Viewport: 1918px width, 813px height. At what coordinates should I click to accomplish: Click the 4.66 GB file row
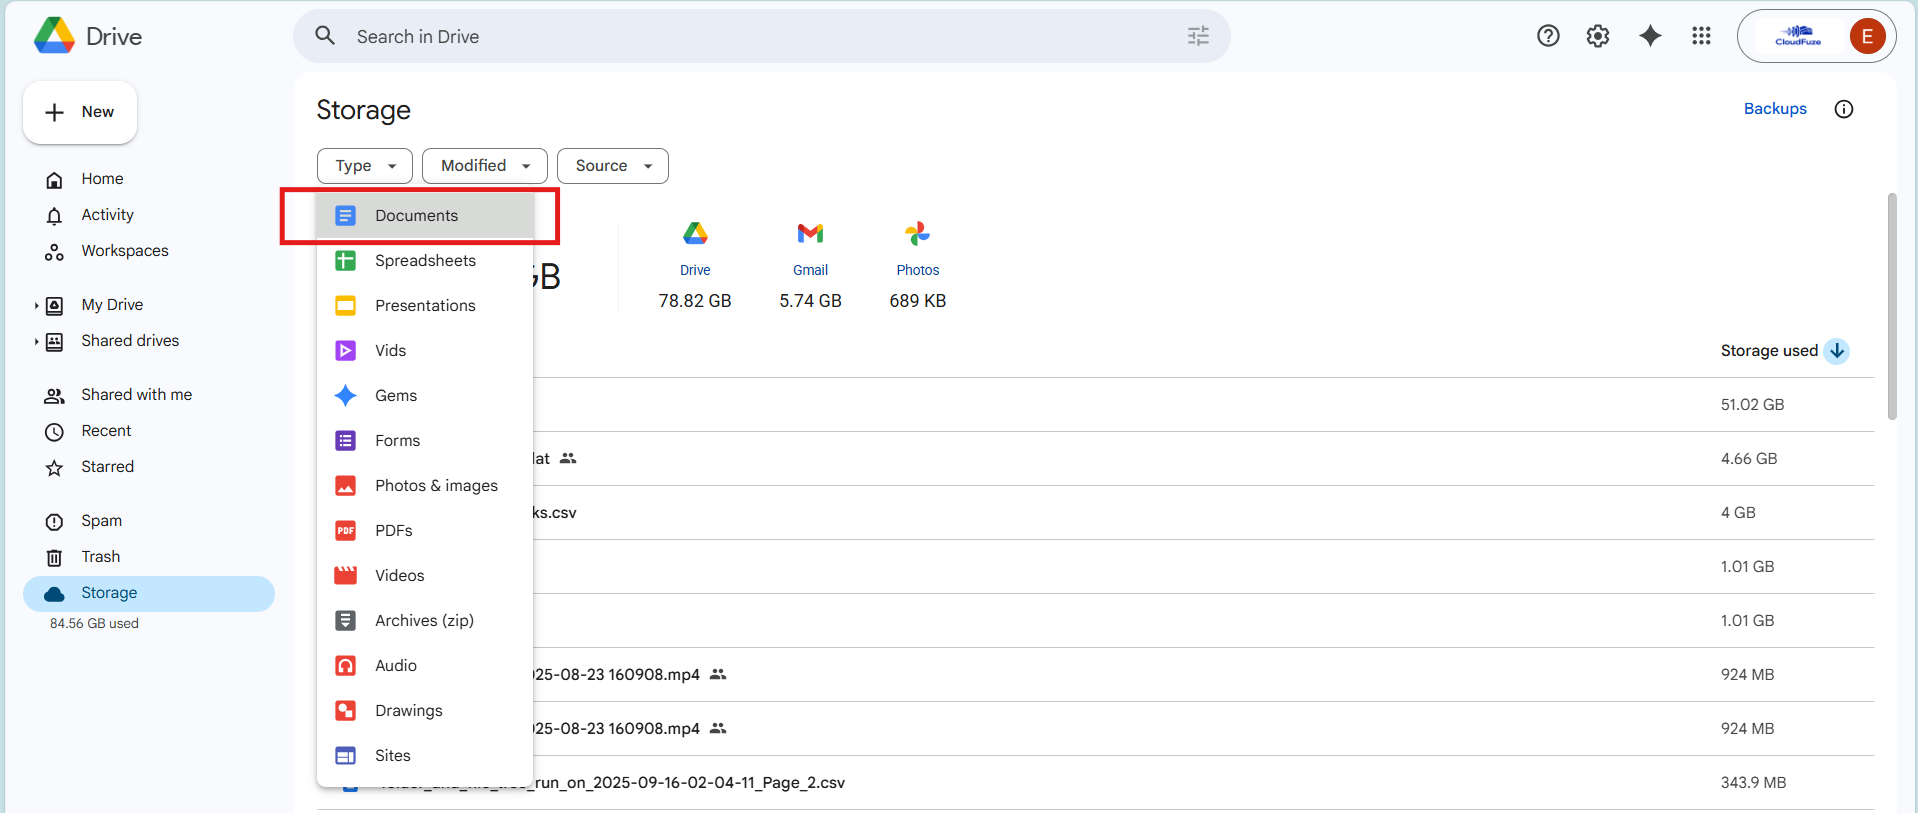coord(1095,459)
